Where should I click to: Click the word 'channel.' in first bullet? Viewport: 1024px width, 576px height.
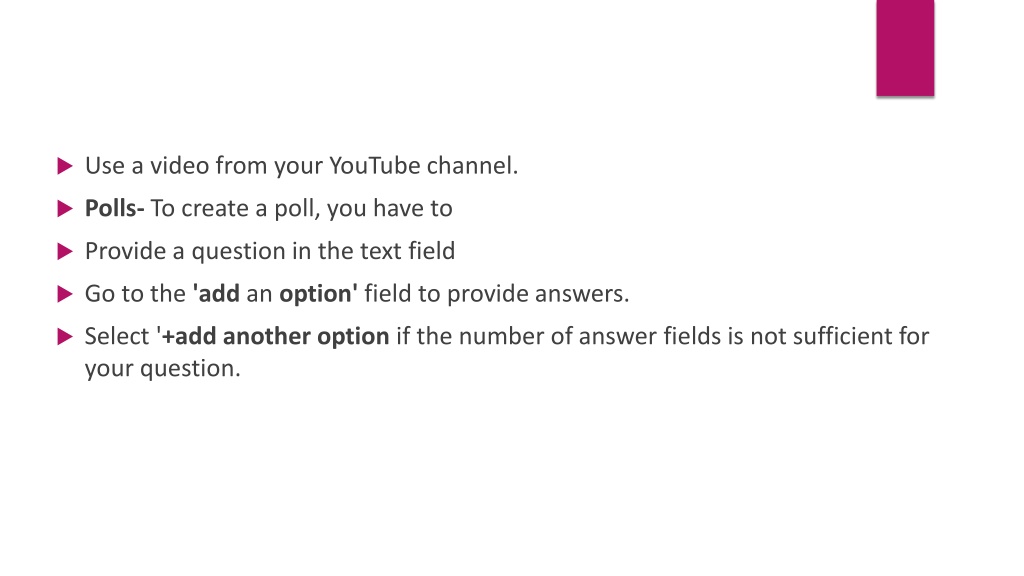coord(472,166)
